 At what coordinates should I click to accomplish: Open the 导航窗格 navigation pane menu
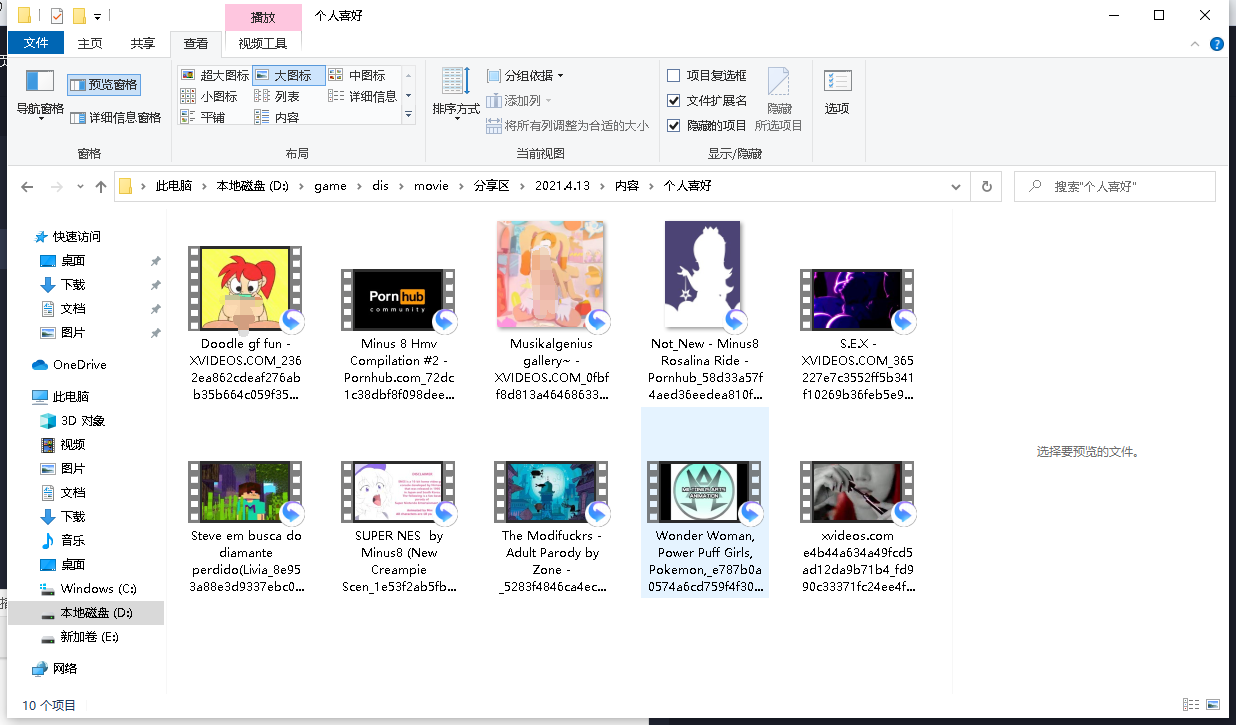(x=40, y=96)
